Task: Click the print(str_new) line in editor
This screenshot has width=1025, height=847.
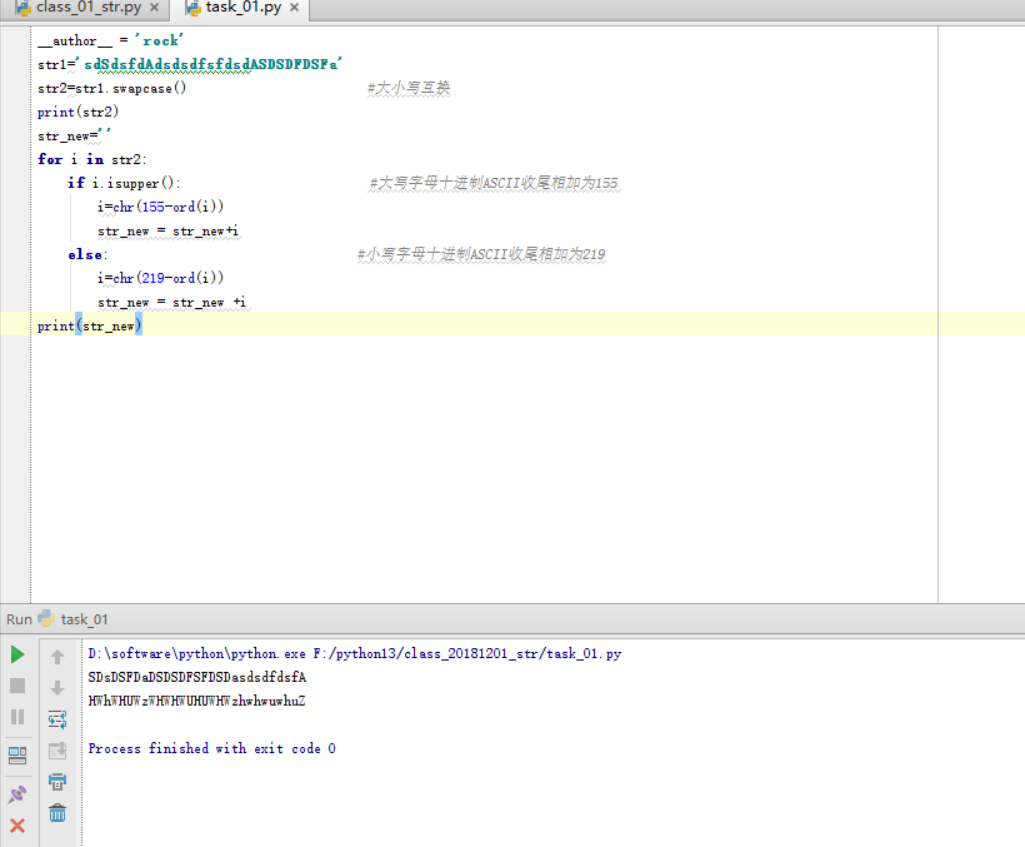Action: [x=90, y=326]
